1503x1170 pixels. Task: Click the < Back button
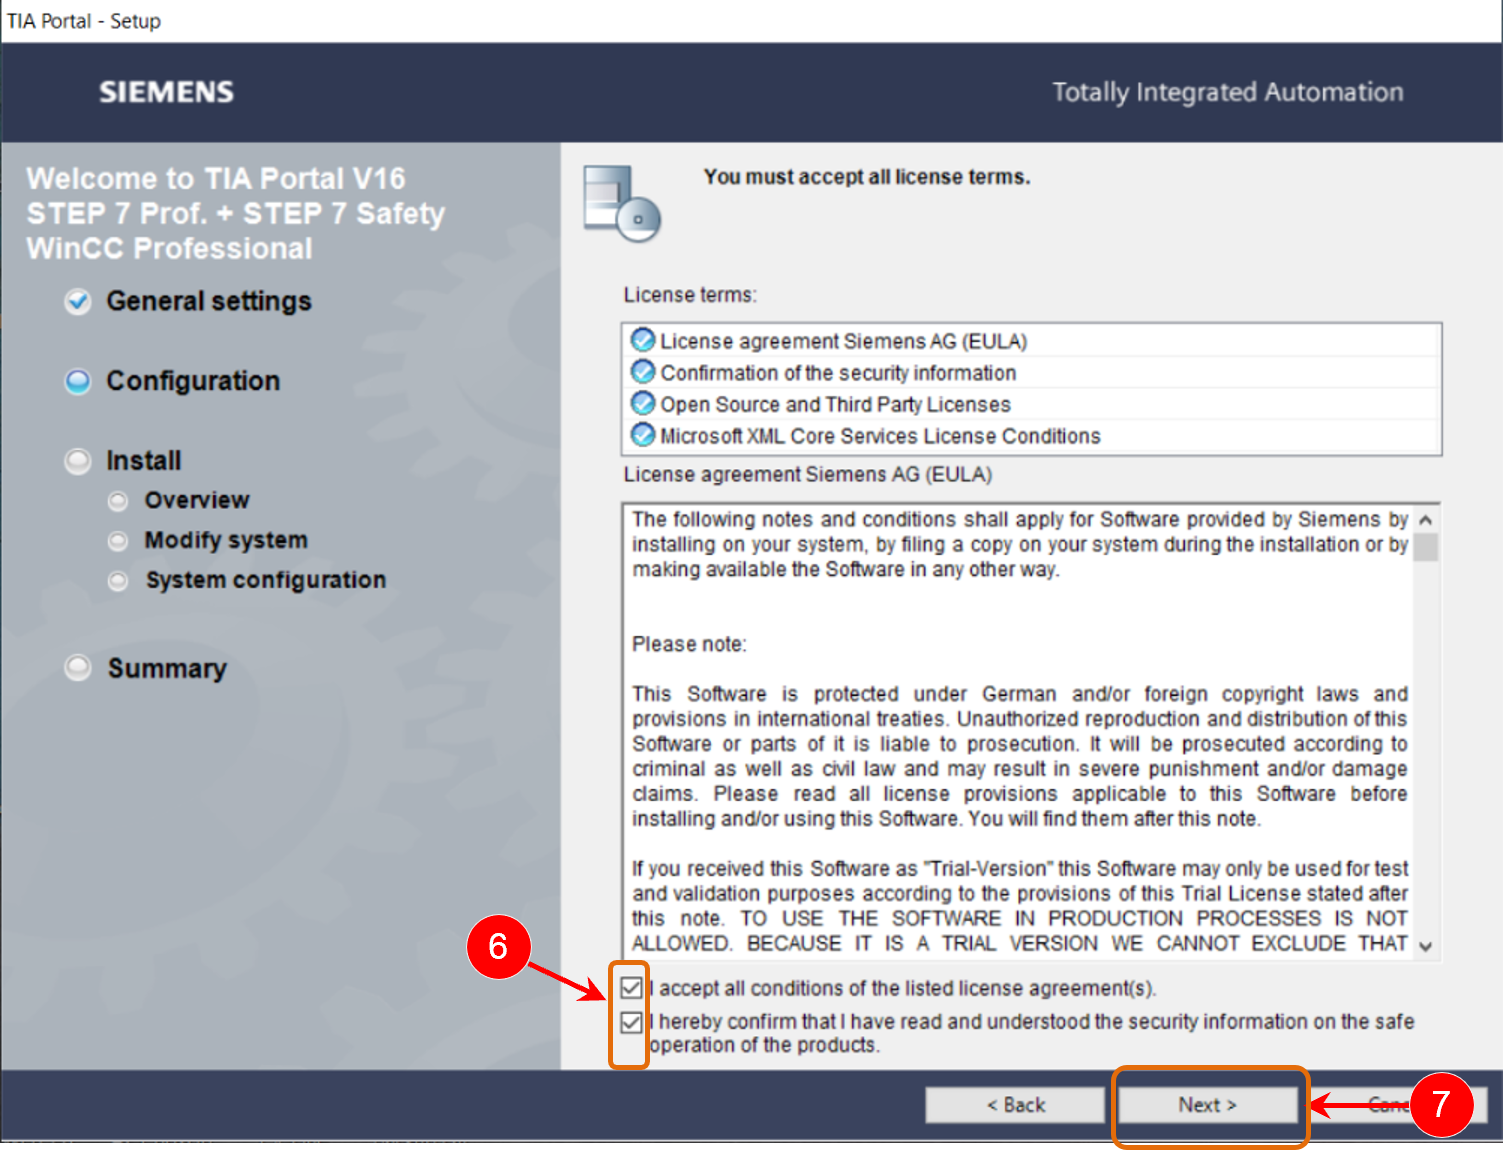coord(1015,1105)
